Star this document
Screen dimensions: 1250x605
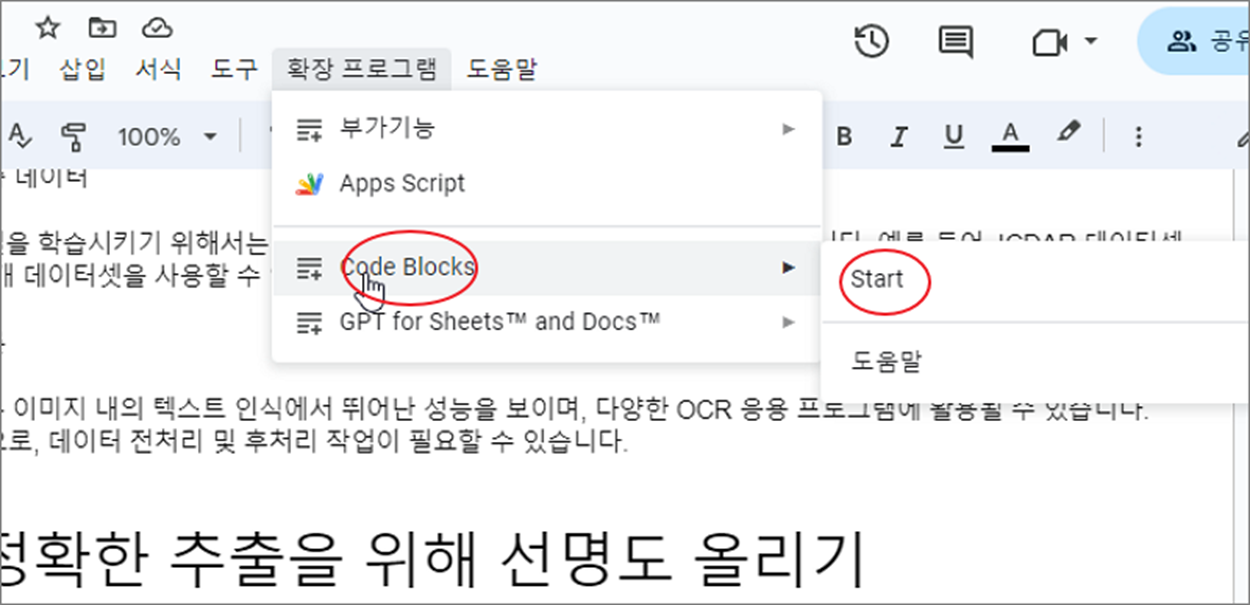[48, 27]
